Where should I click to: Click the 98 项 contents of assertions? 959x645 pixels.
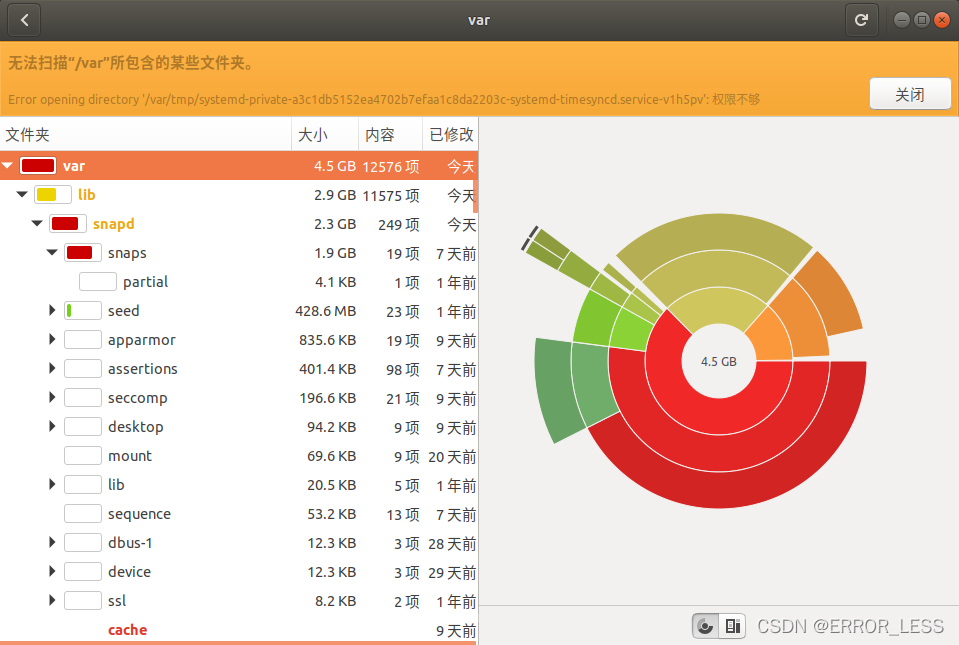402,369
